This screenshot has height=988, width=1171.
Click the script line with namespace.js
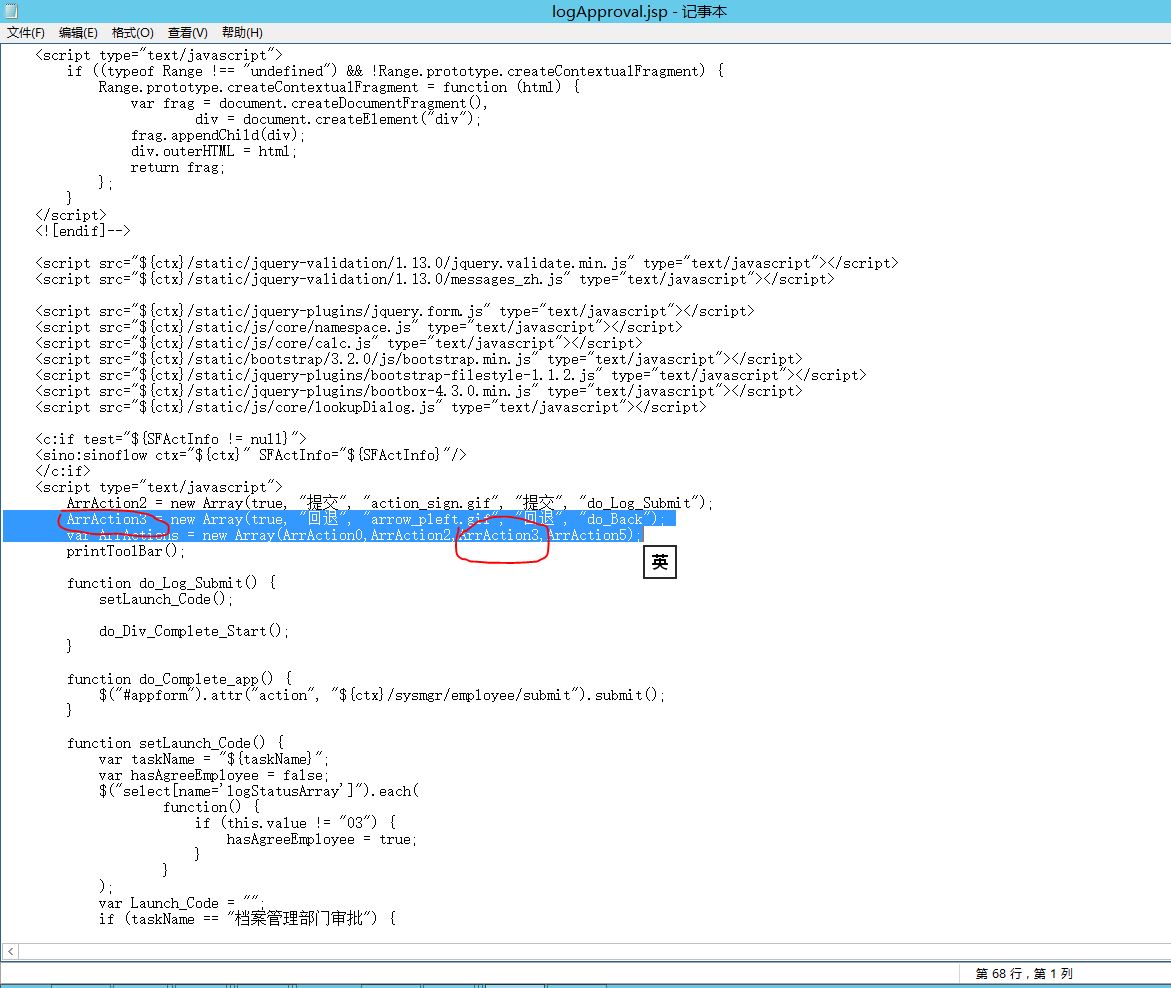pyautogui.click(x=358, y=327)
